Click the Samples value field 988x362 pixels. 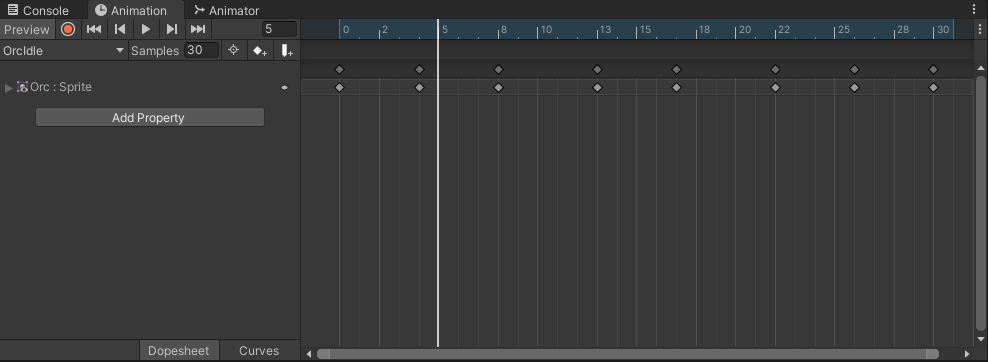[202, 50]
